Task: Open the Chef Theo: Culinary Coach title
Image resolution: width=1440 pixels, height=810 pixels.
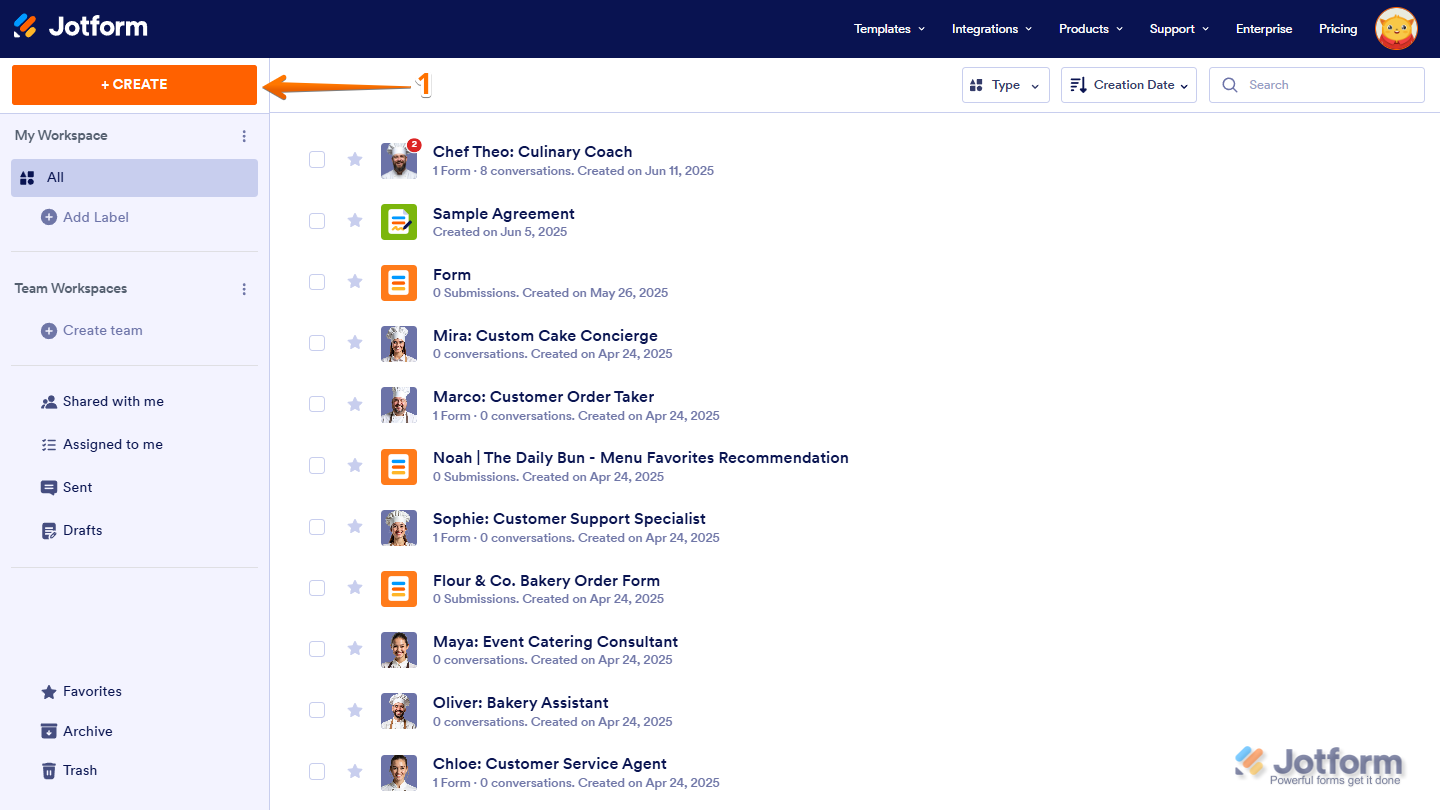Action: pyautogui.click(x=532, y=152)
